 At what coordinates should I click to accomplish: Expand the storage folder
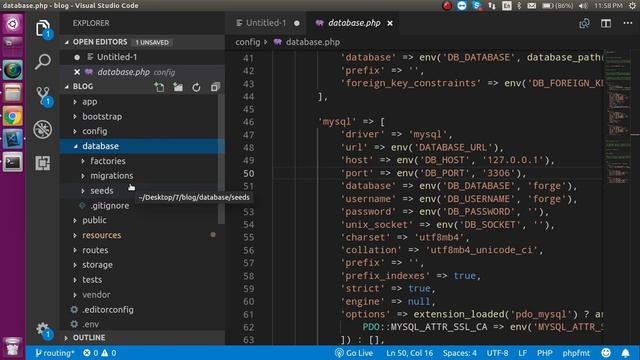pyautogui.click(x=142, y=265)
